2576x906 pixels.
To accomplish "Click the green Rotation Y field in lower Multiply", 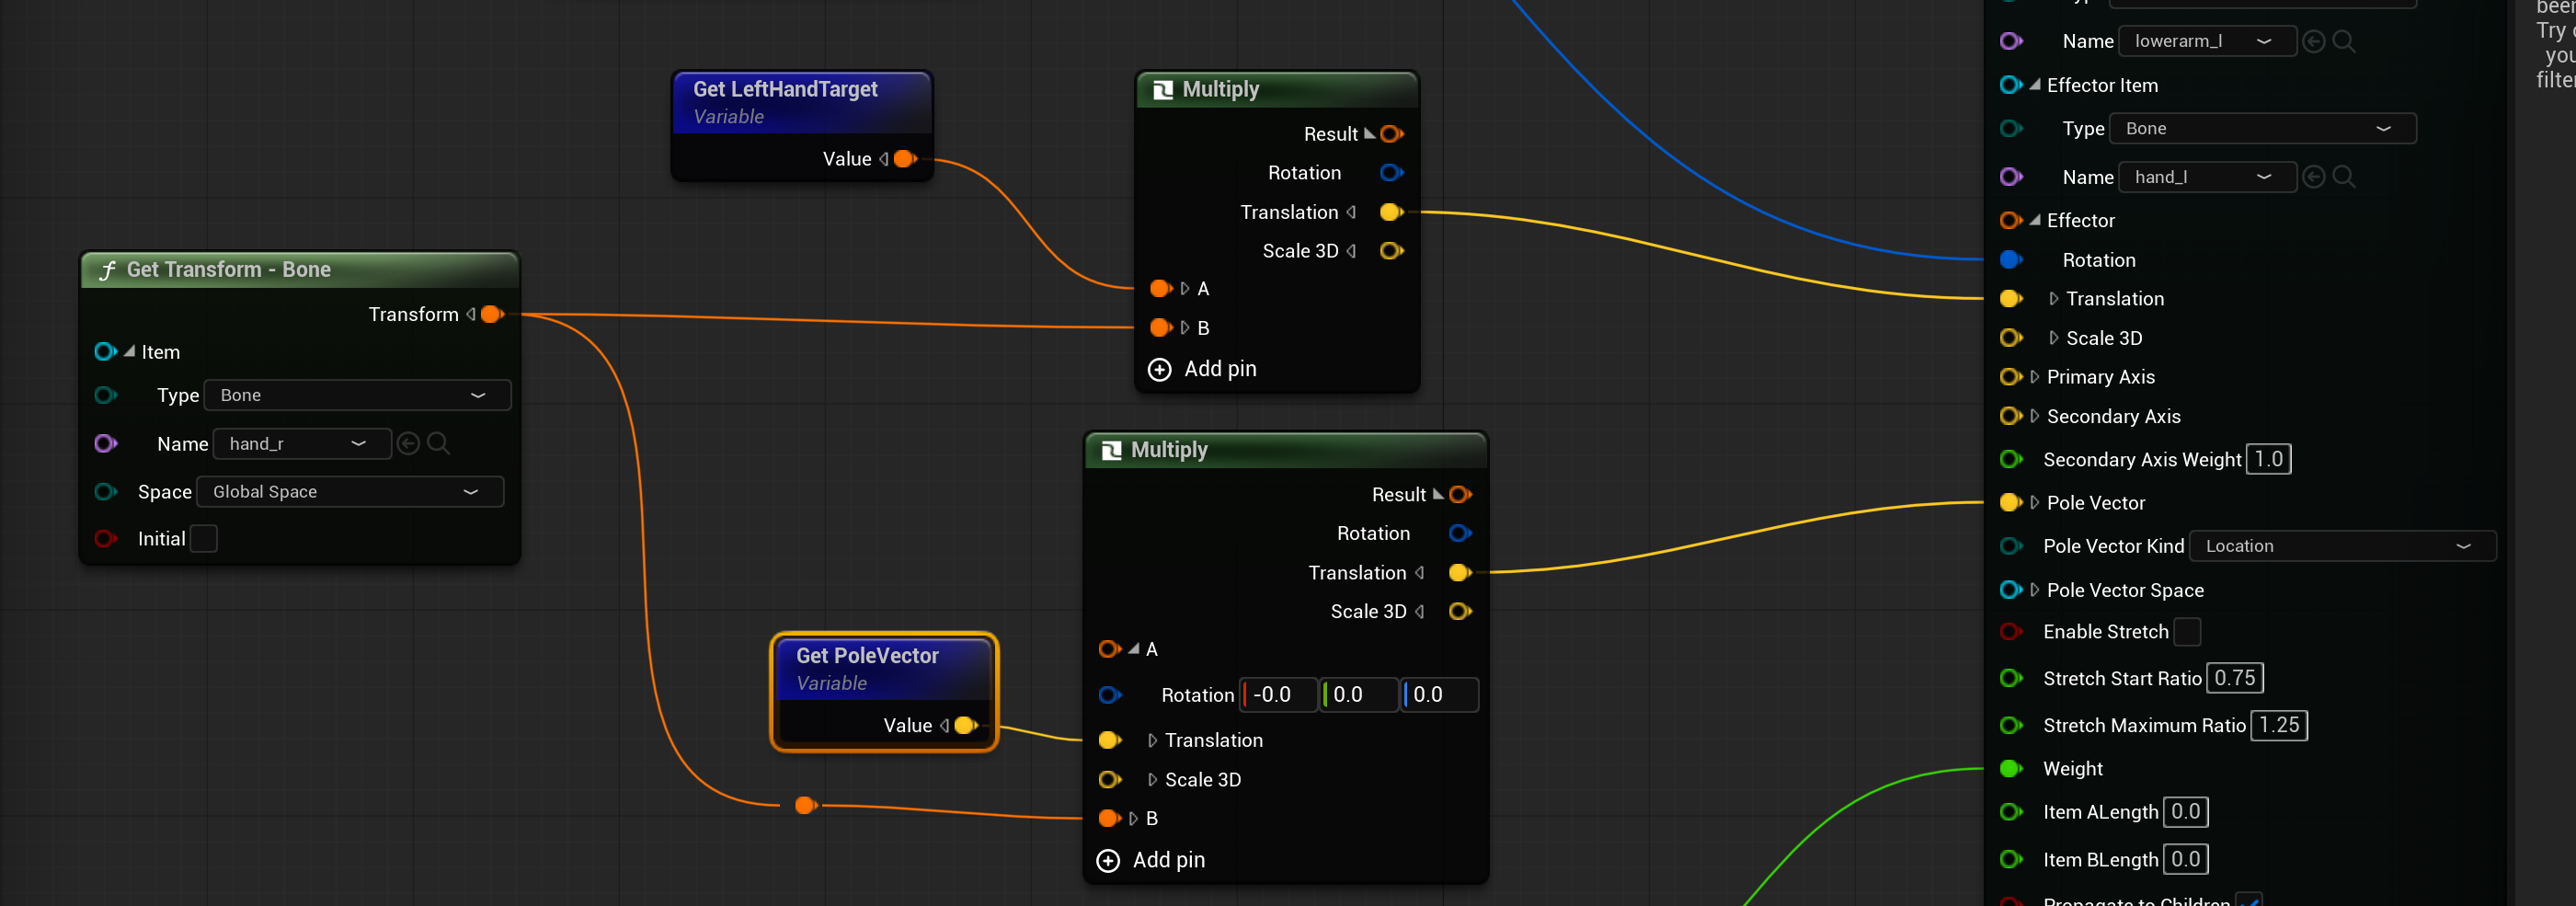I will [1360, 695].
